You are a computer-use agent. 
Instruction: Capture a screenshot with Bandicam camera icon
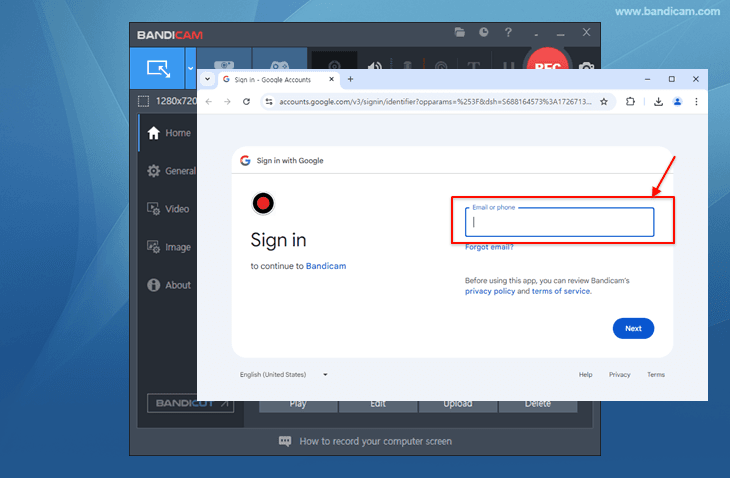pos(586,65)
